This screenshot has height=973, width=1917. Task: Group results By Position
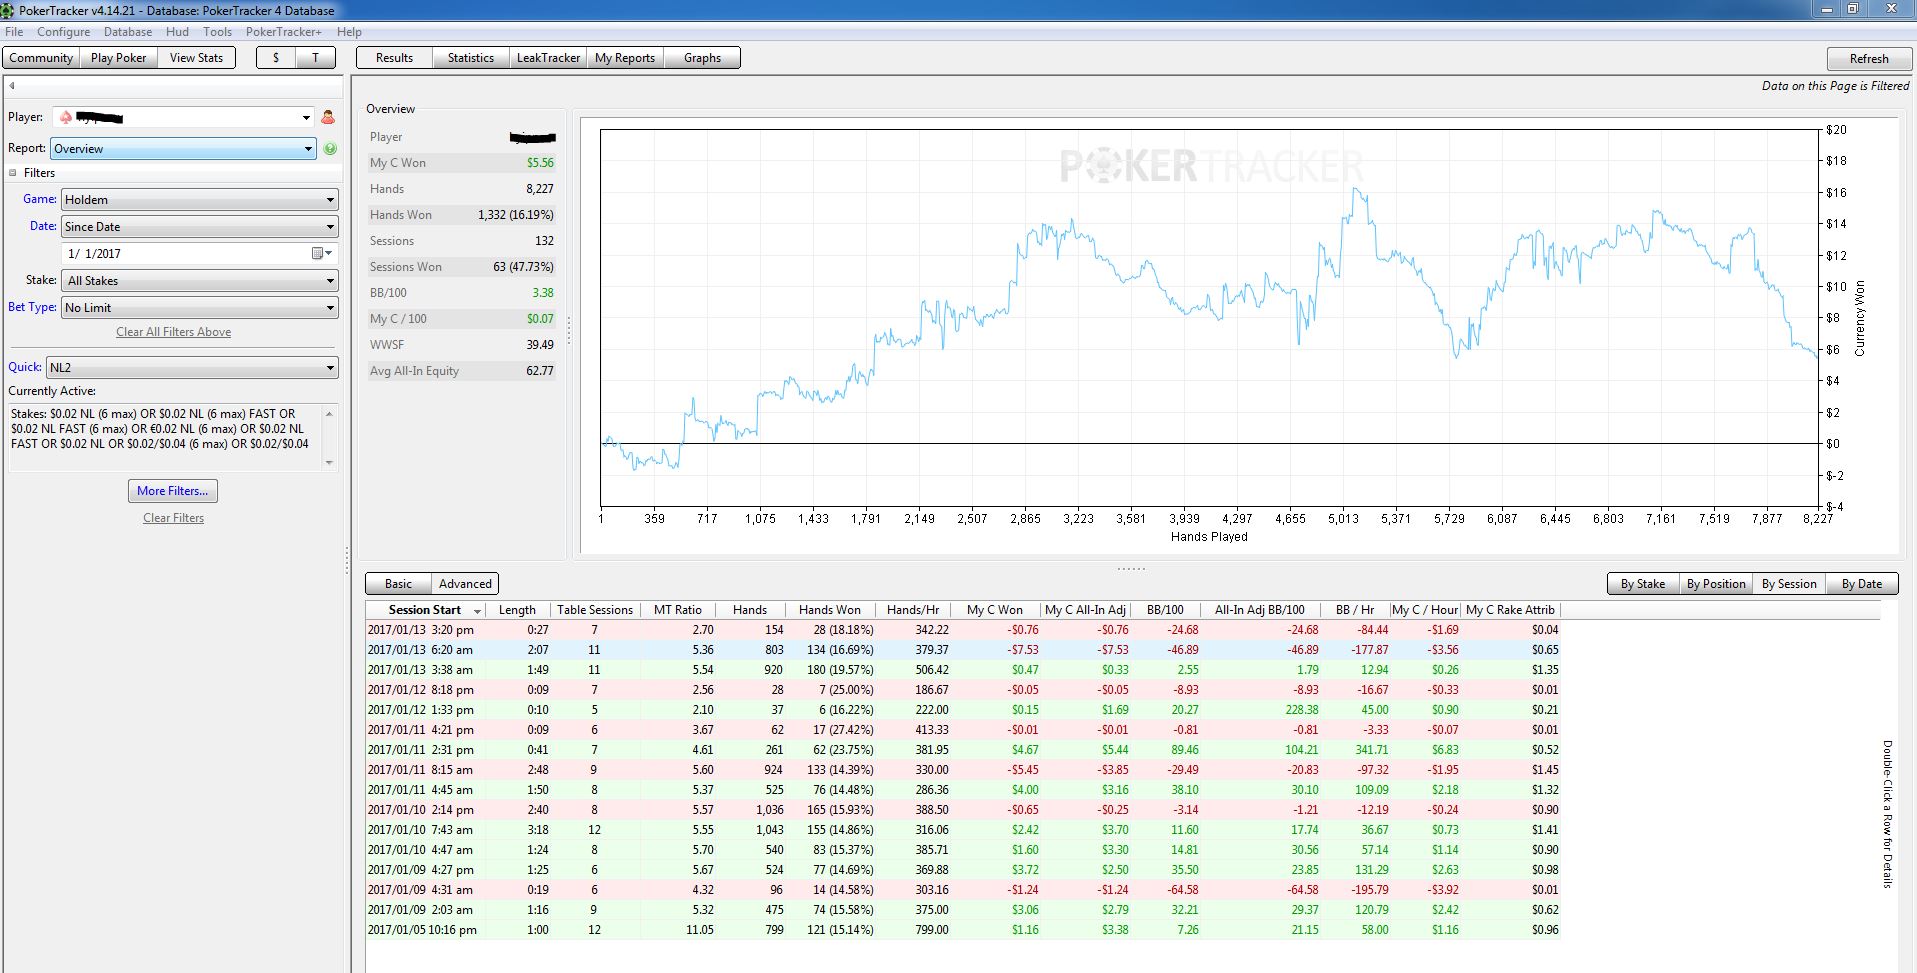coord(1716,584)
